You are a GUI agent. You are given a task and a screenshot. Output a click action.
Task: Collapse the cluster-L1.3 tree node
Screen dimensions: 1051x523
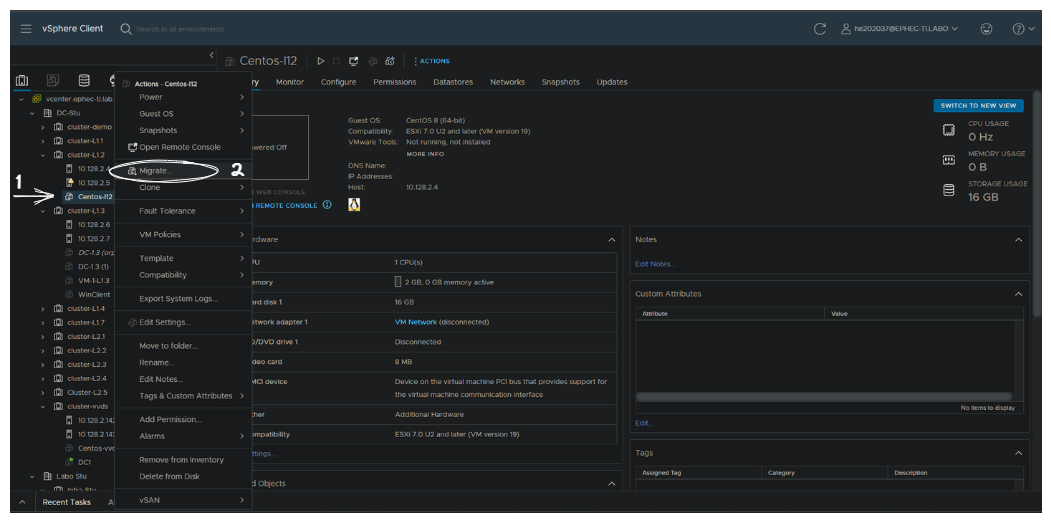point(43,211)
